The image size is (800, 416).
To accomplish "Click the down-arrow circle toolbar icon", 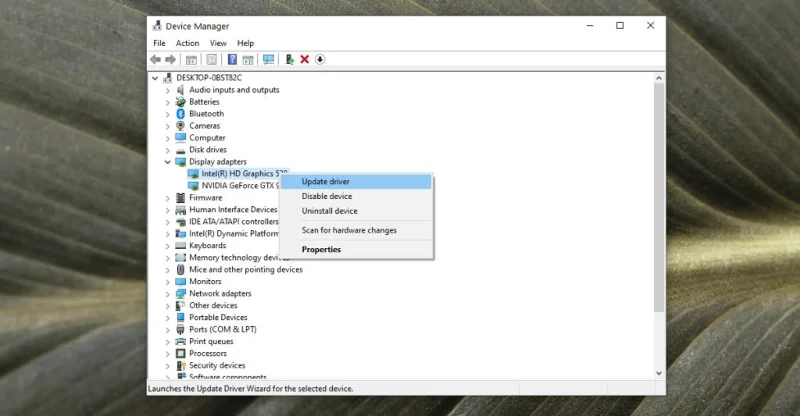I will click(320, 60).
